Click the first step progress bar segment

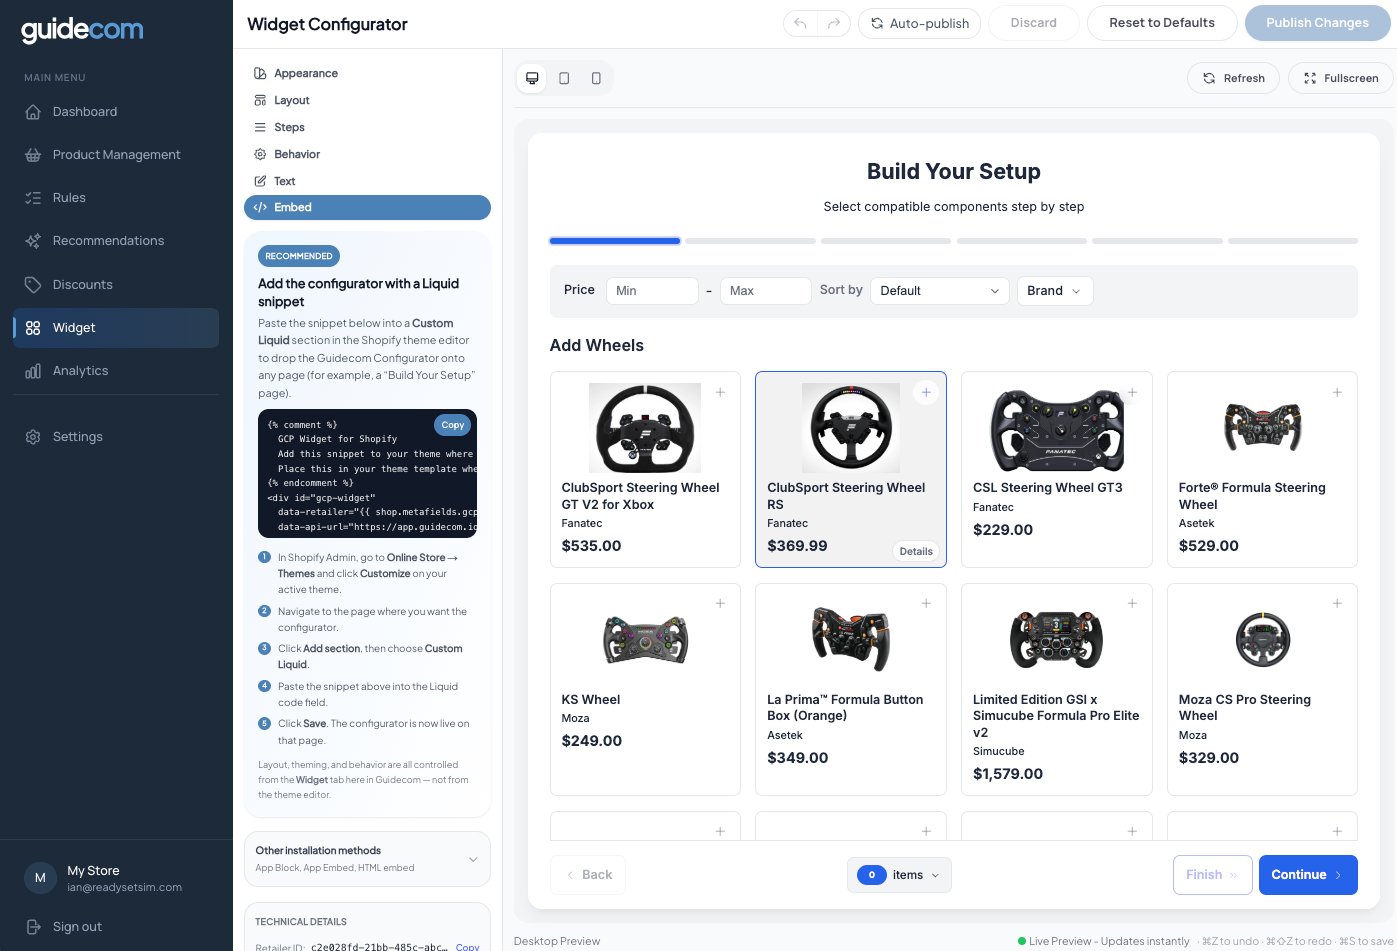pos(614,241)
